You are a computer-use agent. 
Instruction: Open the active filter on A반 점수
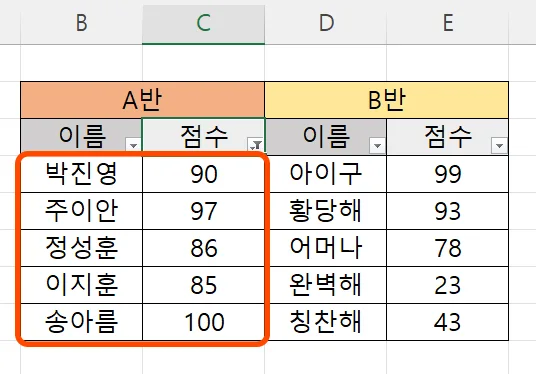click(x=255, y=145)
